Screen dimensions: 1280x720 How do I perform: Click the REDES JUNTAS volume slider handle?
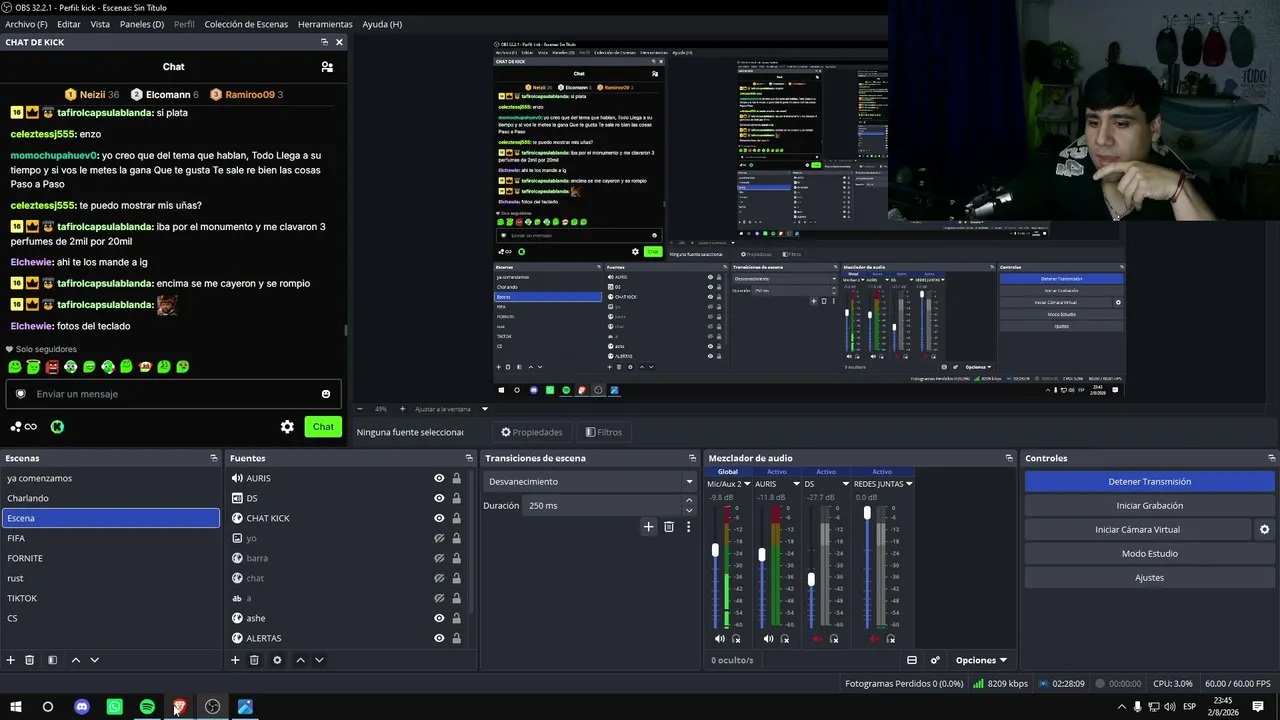(x=867, y=512)
